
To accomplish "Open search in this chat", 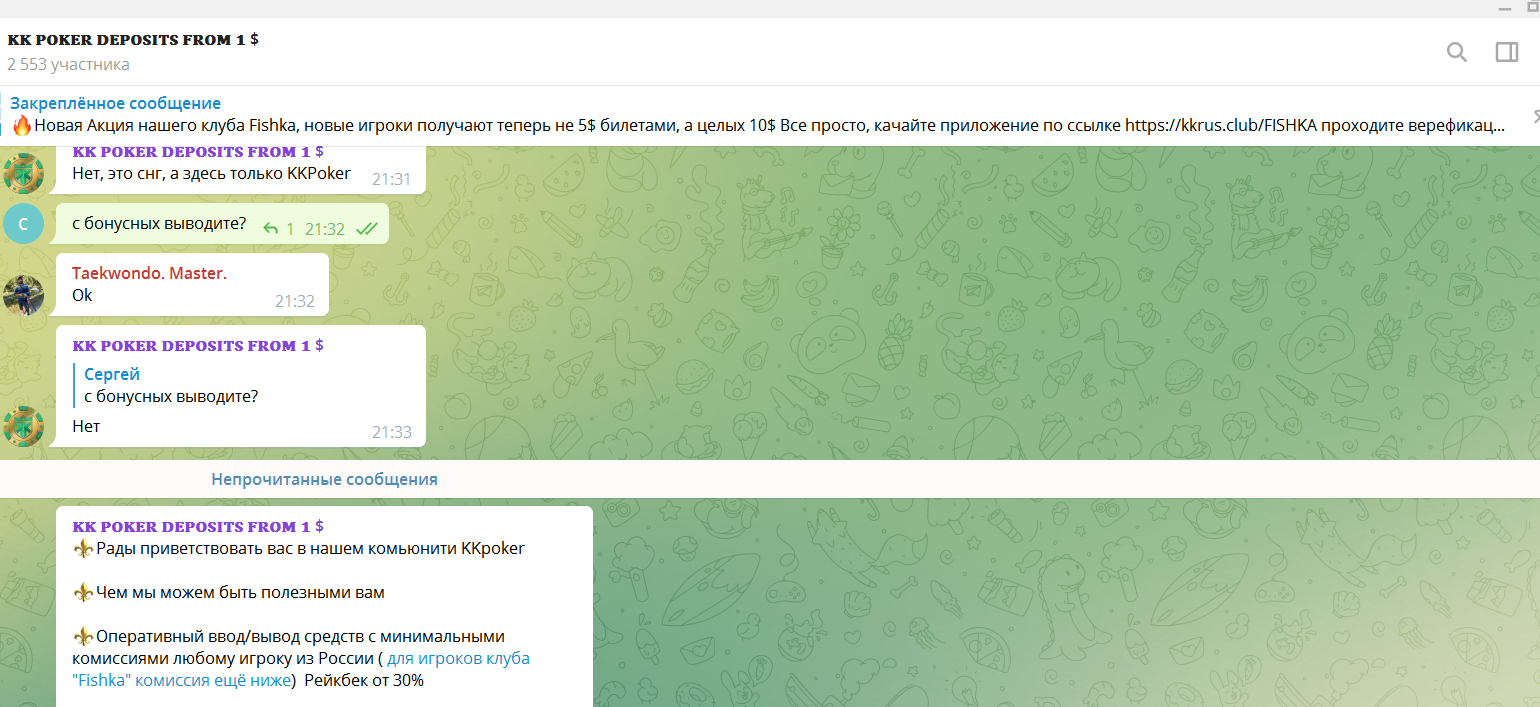I will [x=1457, y=52].
